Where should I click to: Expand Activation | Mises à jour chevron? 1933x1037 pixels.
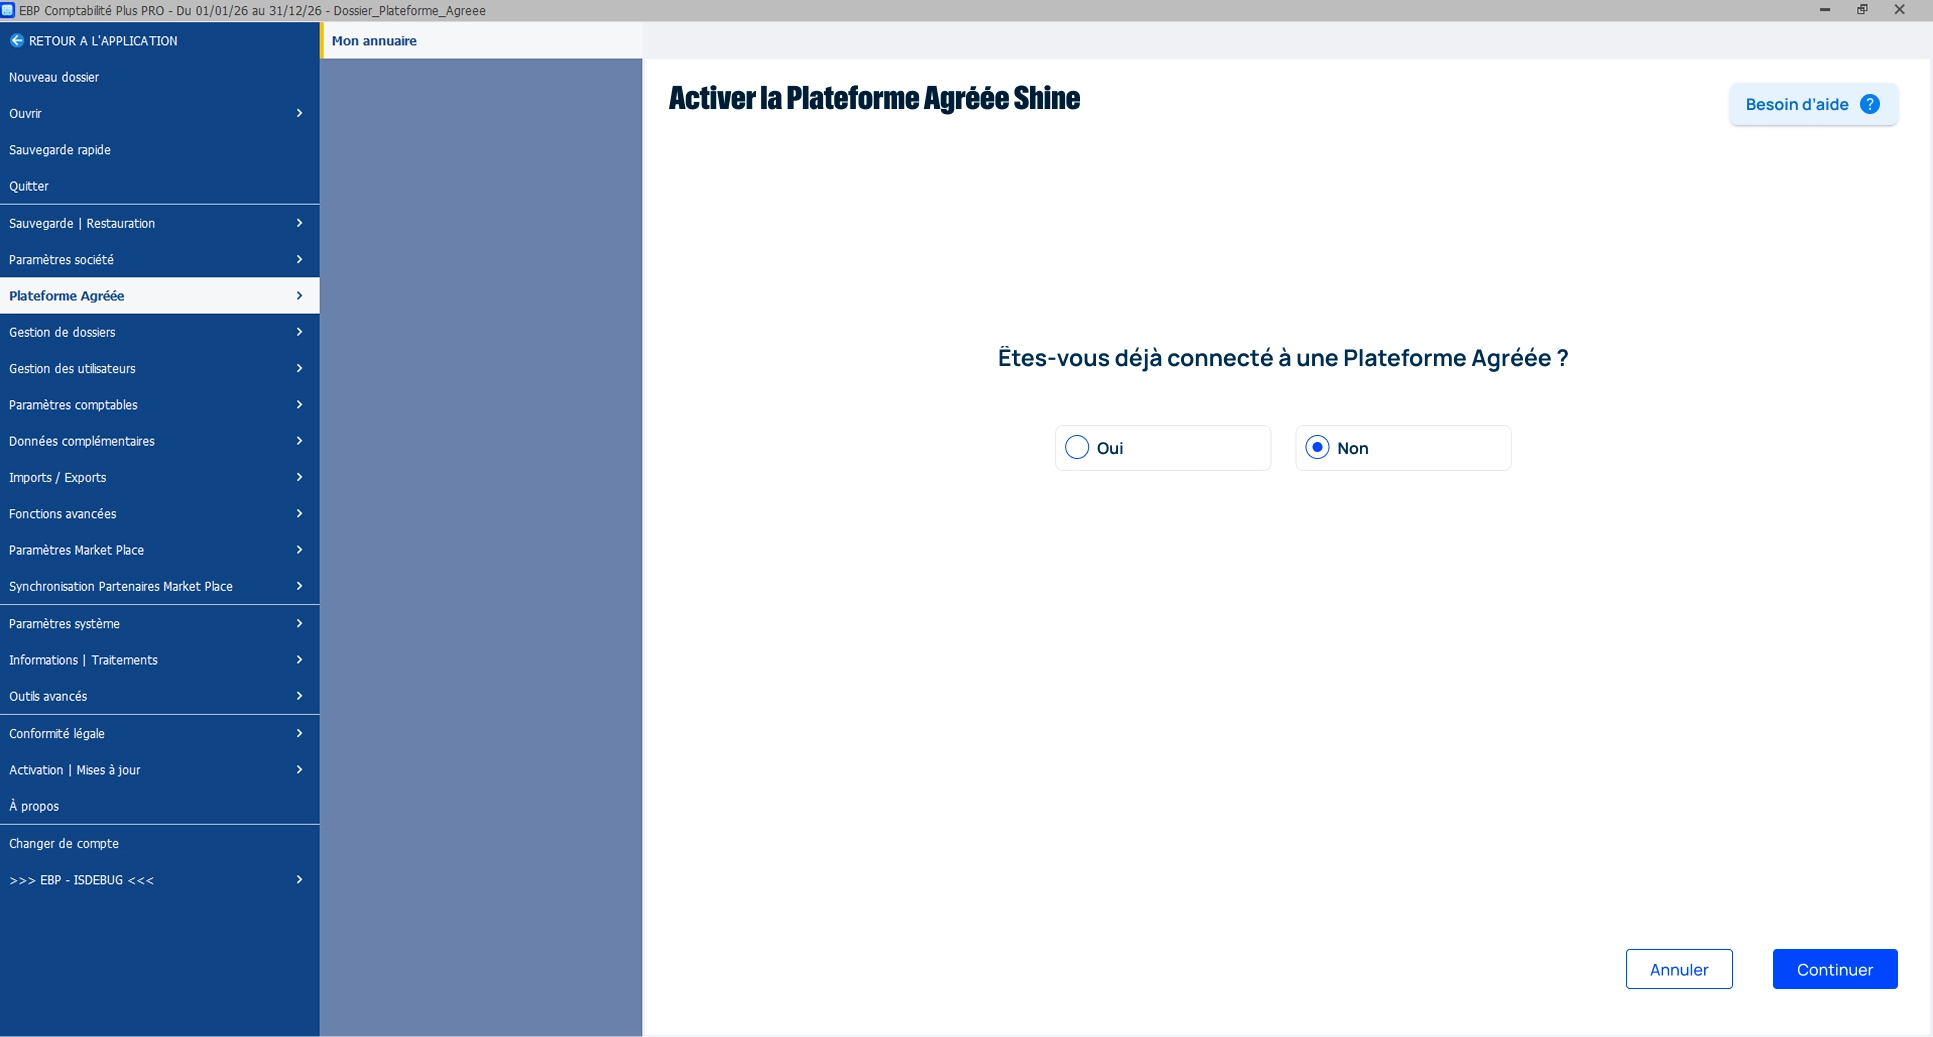(299, 770)
